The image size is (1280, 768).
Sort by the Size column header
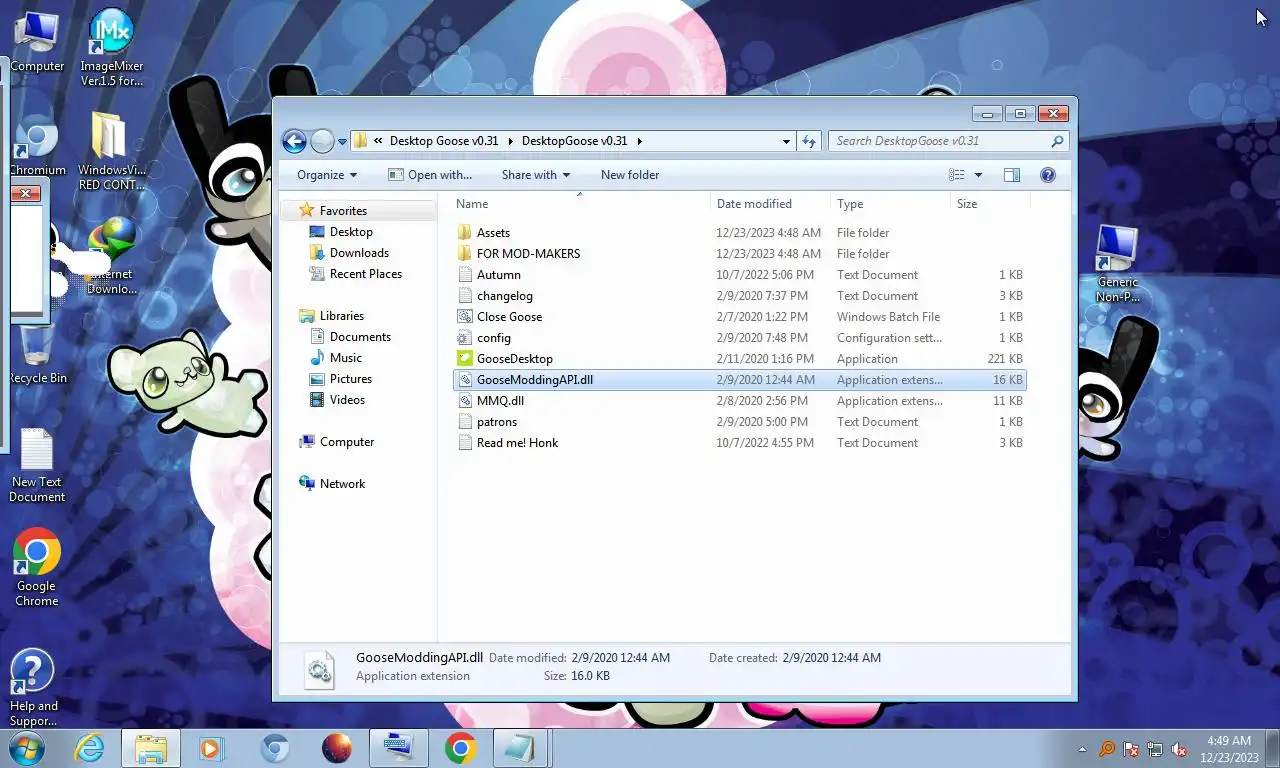click(989, 204)
